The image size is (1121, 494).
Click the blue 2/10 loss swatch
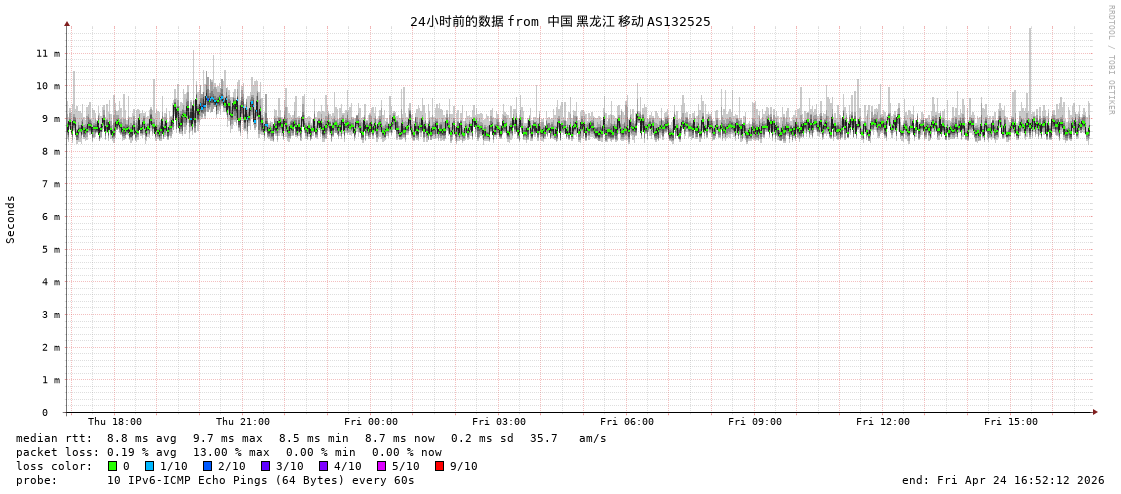(208, 466)
